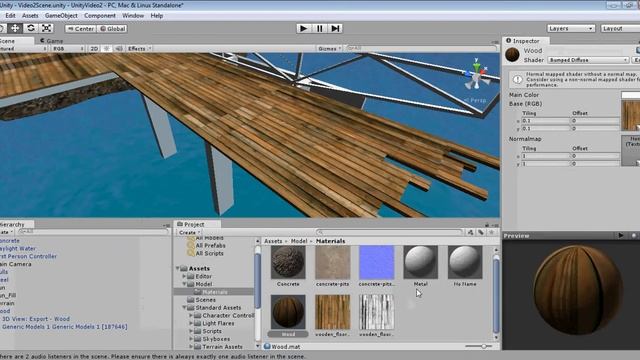The width and height of the screenshot is (640, 360).
Task: Collapse the Assets folder tree
Action: 178,268
